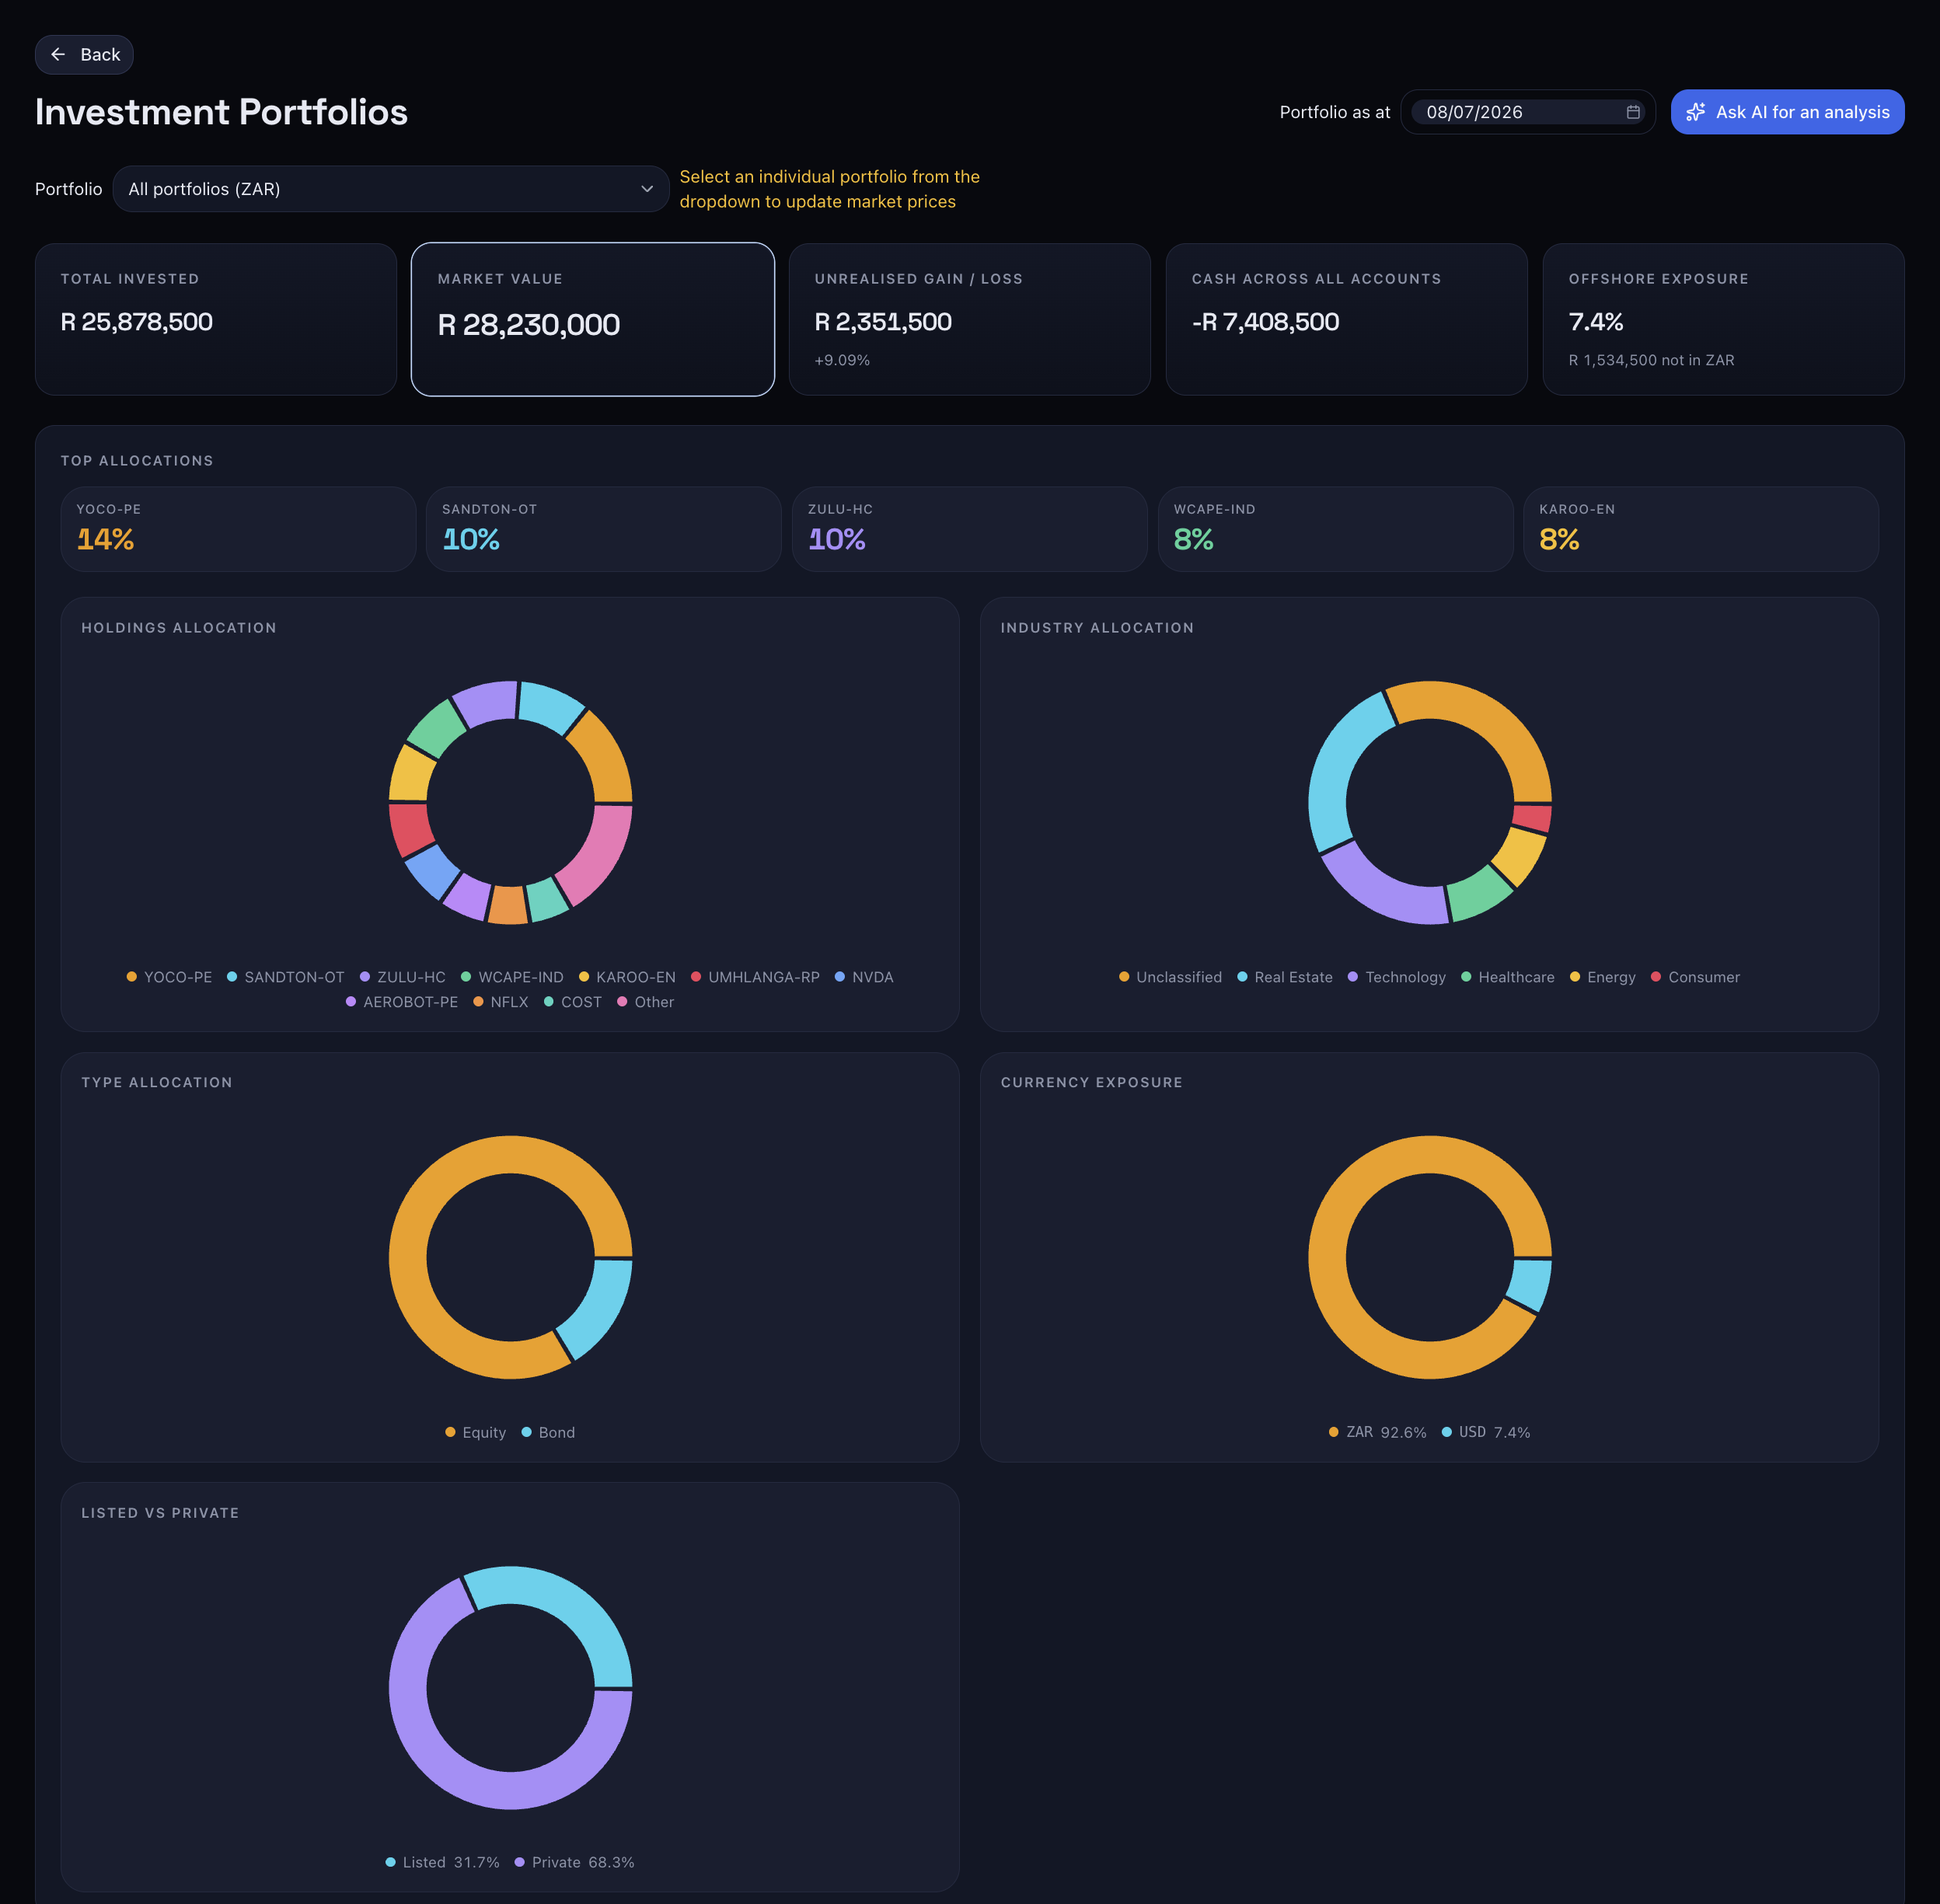Toggle USD 7.4% currency legend entry
This screenshot has height=1904, width=1940.
tap(1485, 1432)
